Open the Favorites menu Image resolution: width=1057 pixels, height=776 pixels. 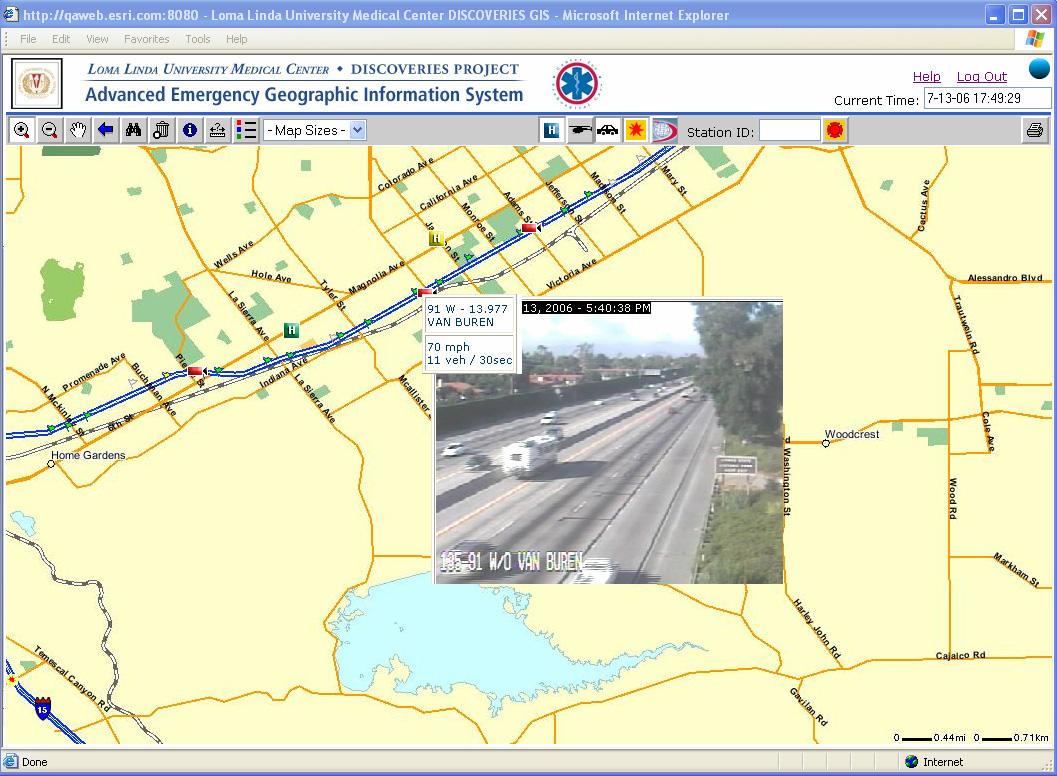click(147, 39)
